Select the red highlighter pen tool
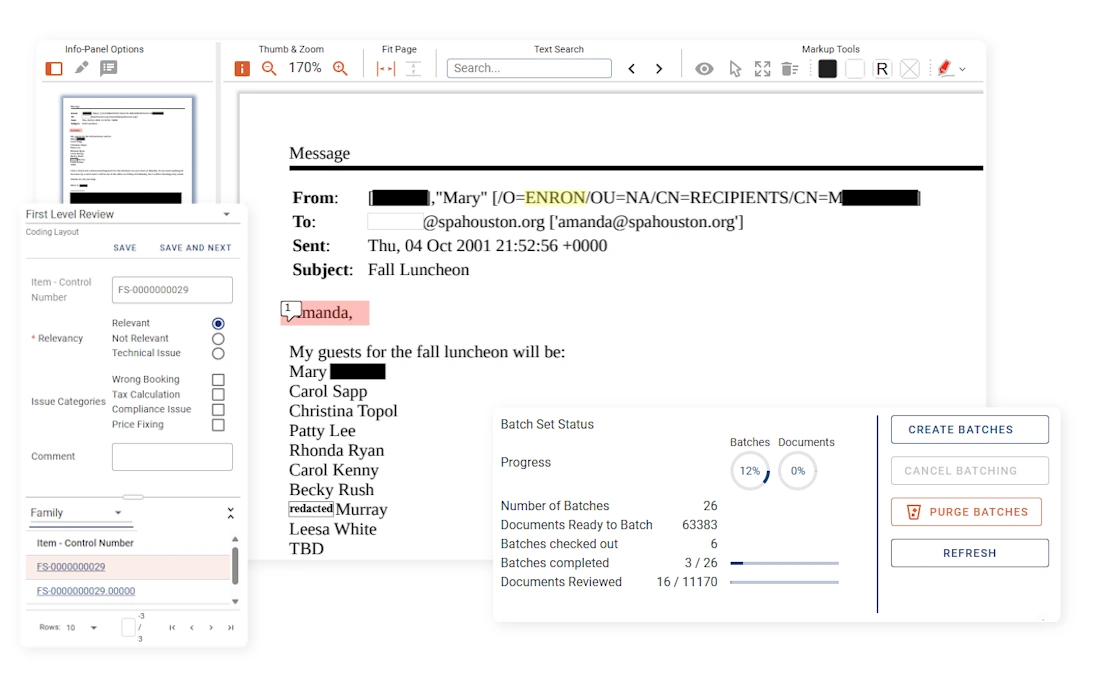 944,68
